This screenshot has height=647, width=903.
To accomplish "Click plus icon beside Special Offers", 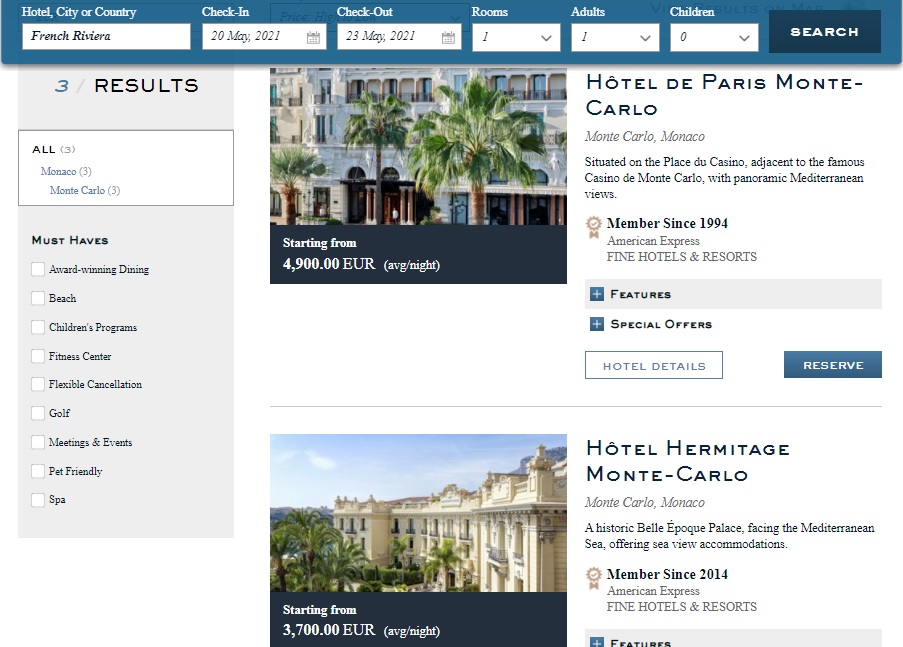I will (x=597, y=324).
